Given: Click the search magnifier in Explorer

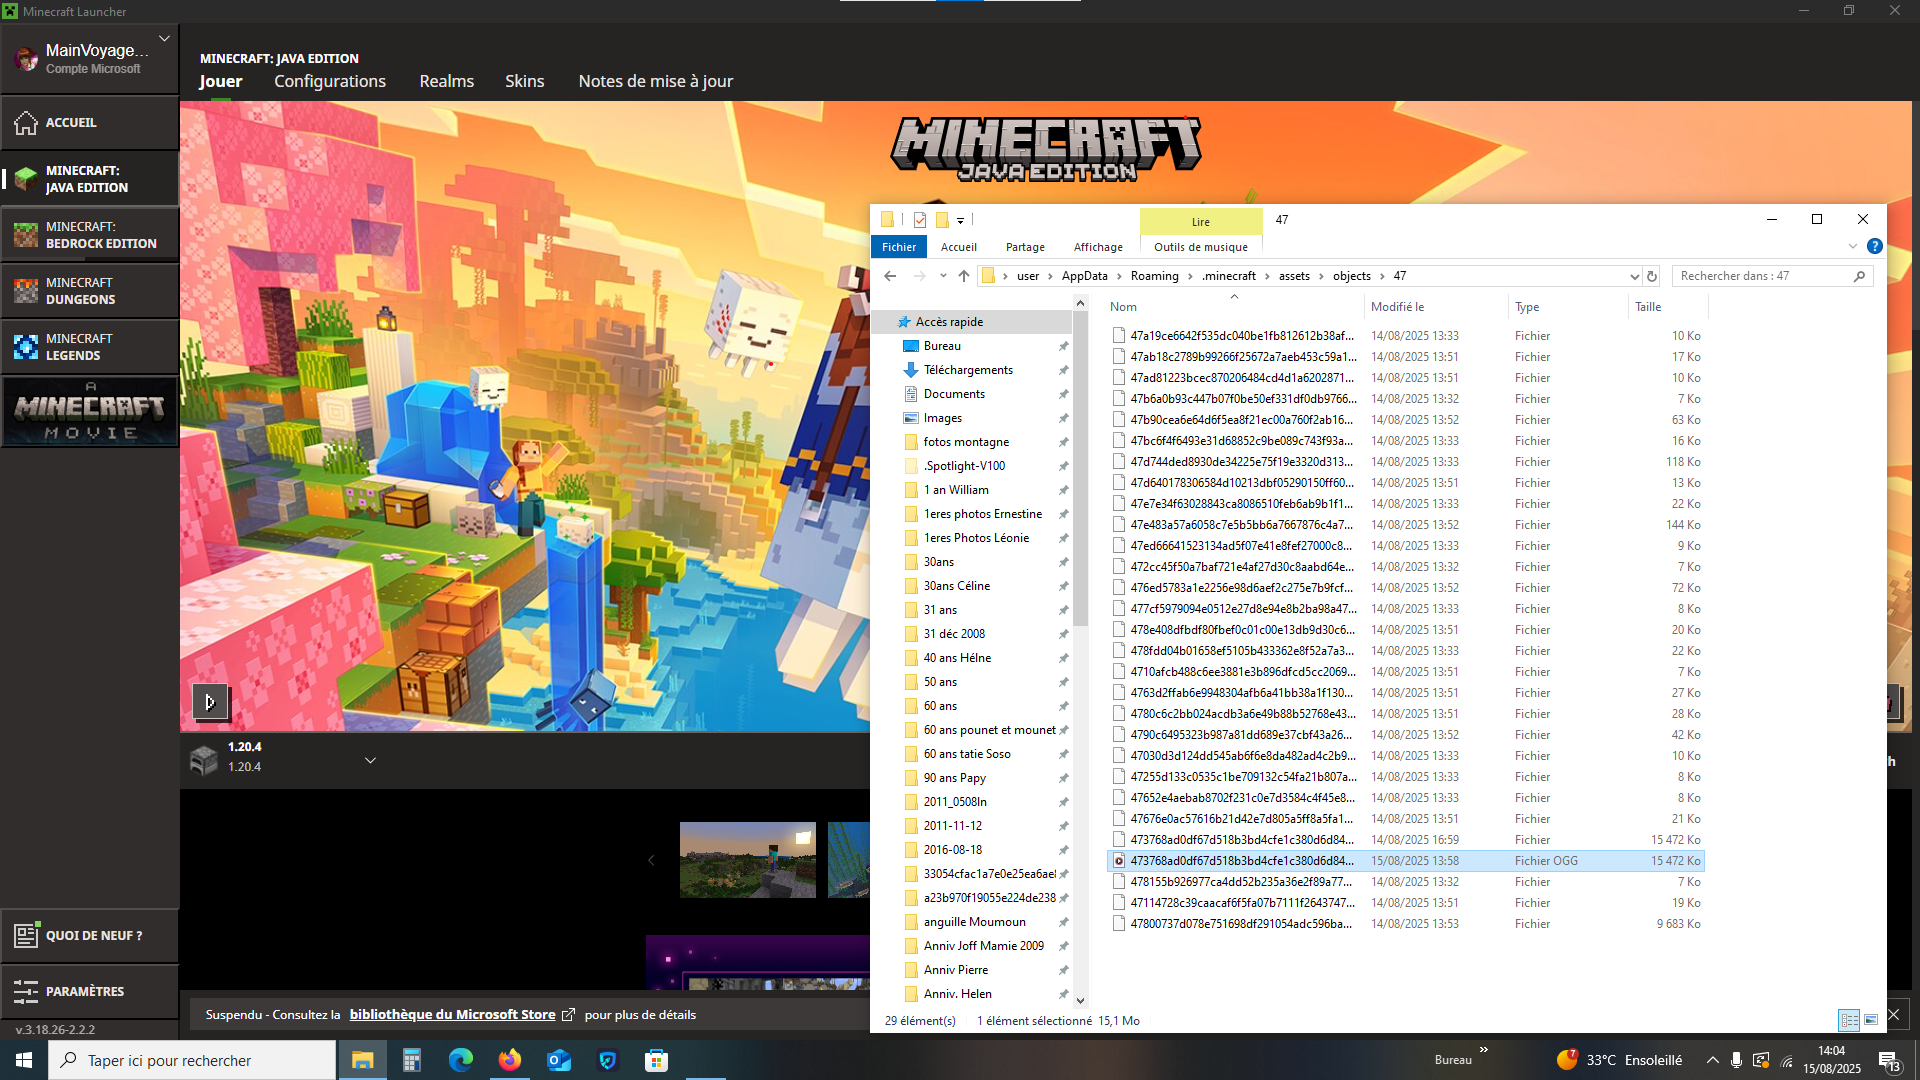Looking at the screenshot, I should (1859, 276).
